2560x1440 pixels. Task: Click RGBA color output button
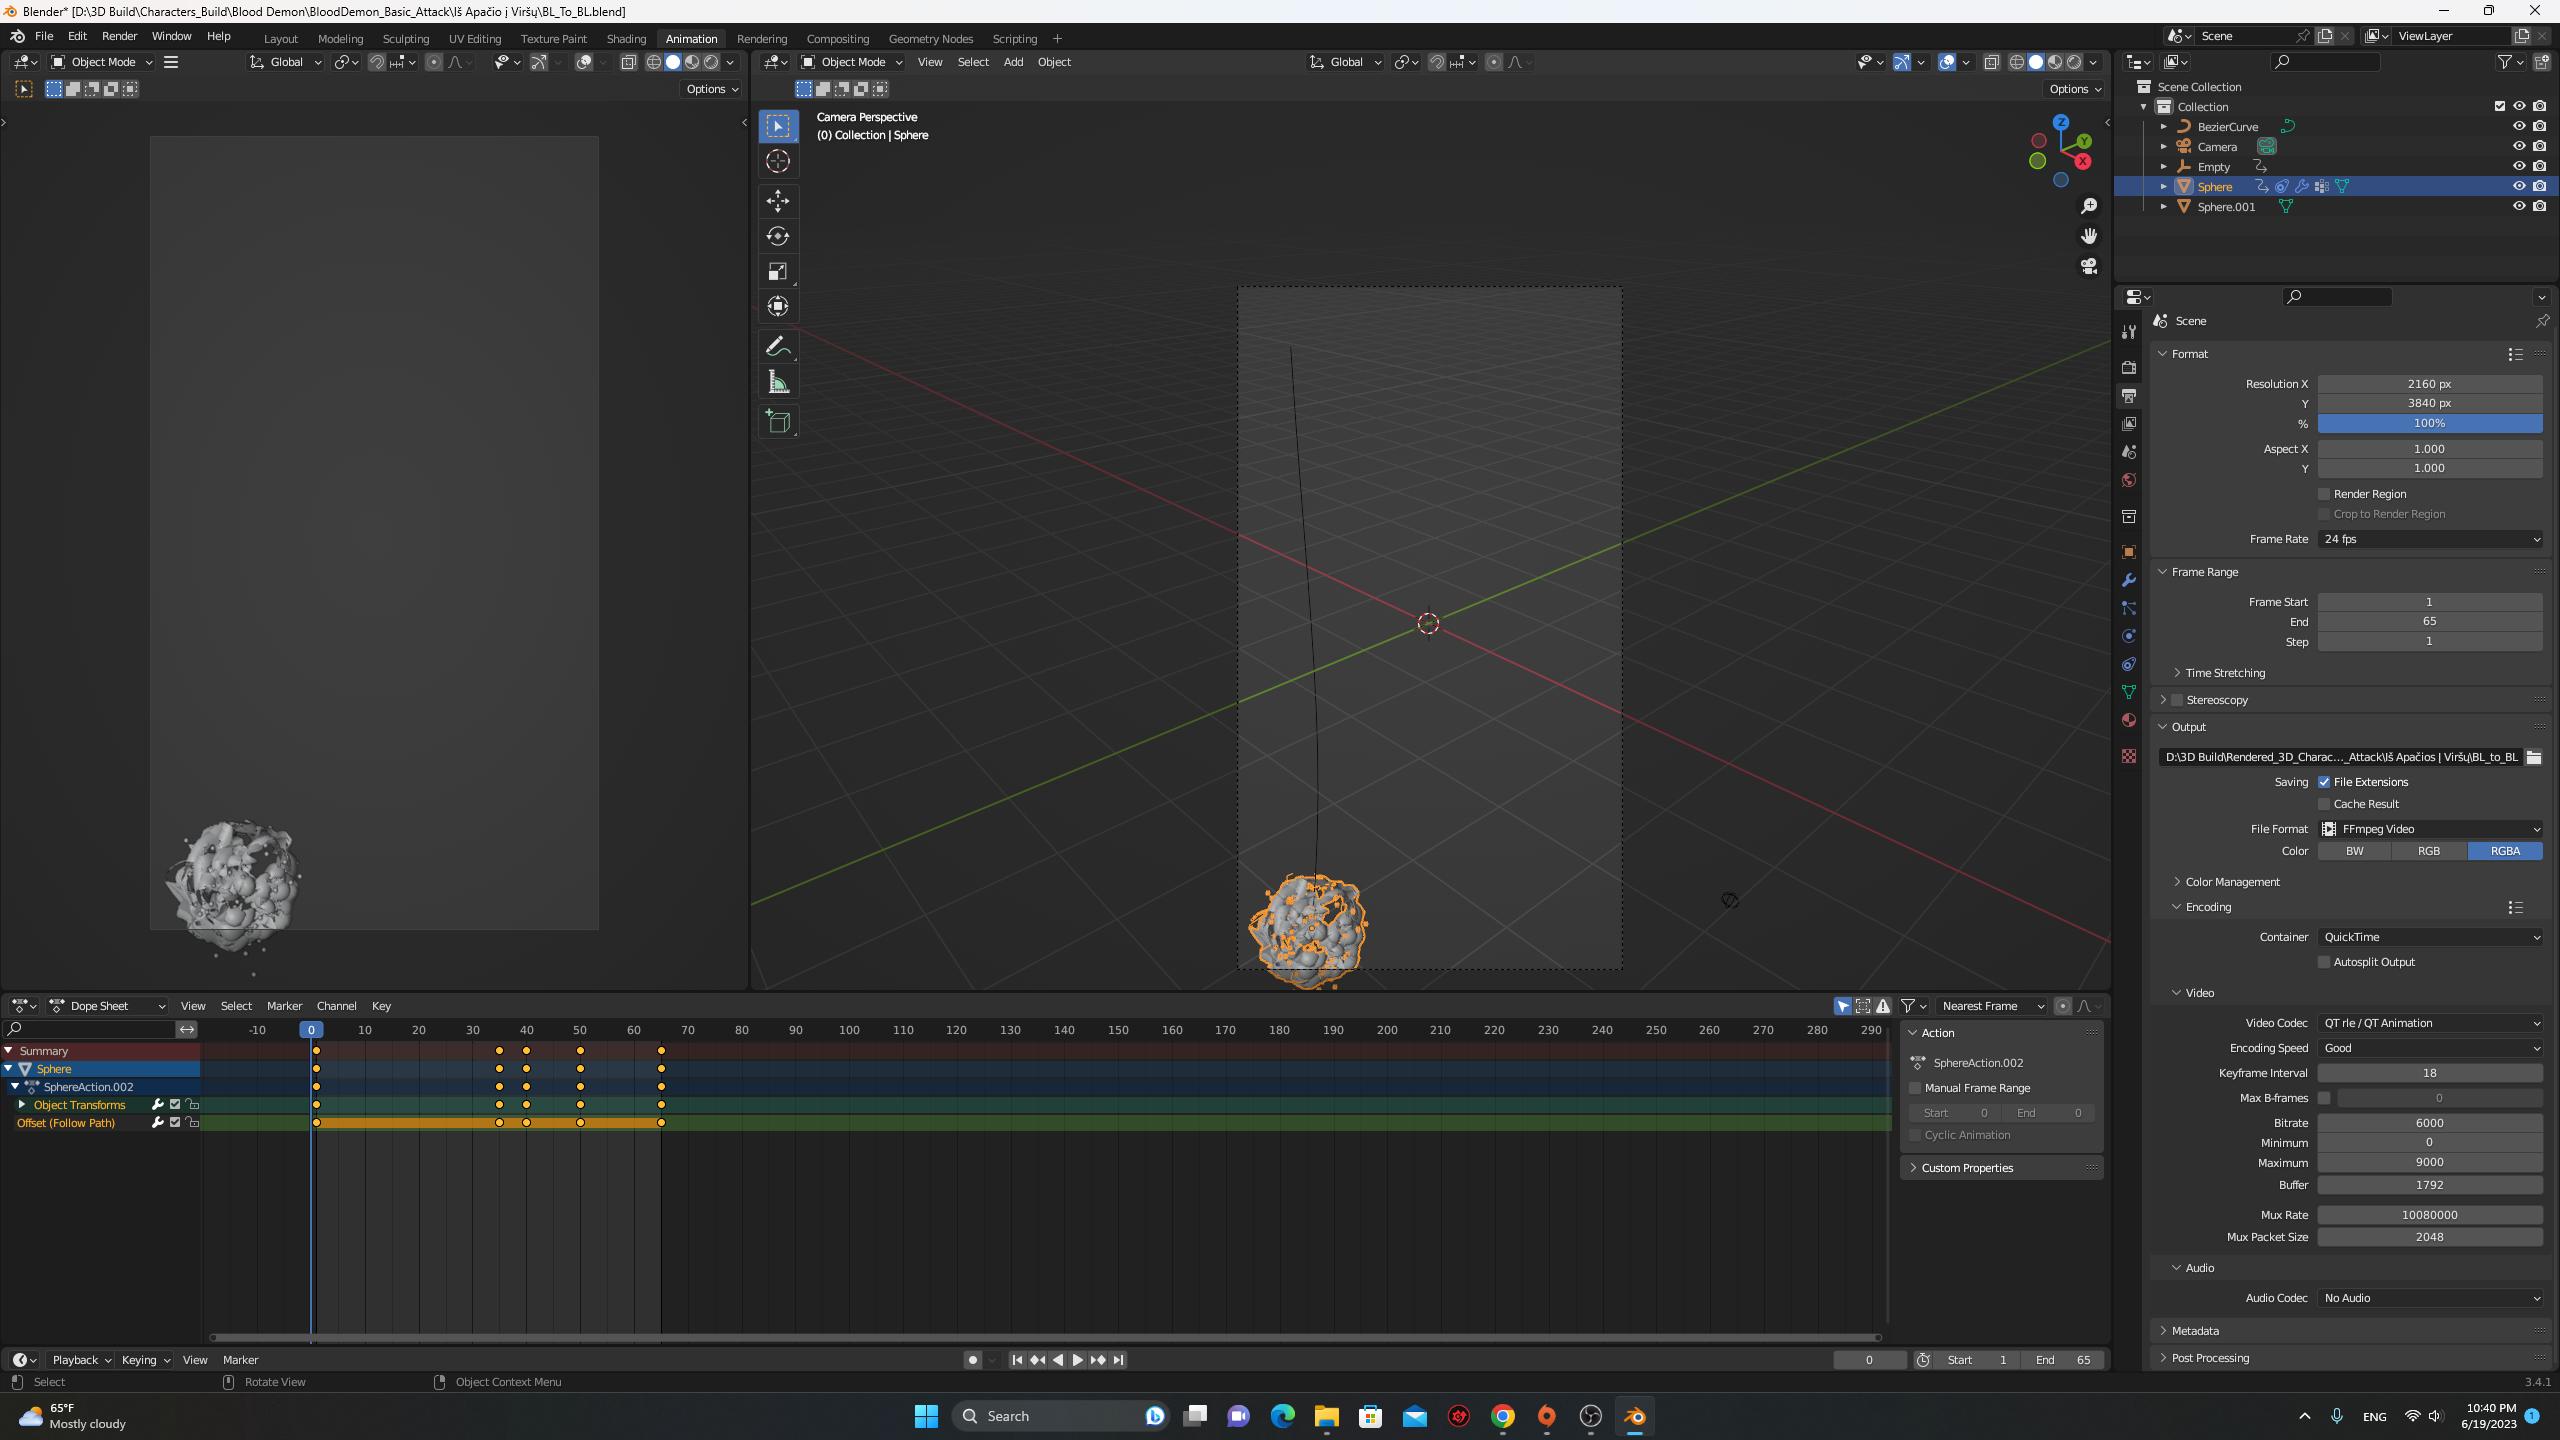(x=2506, y=851)
